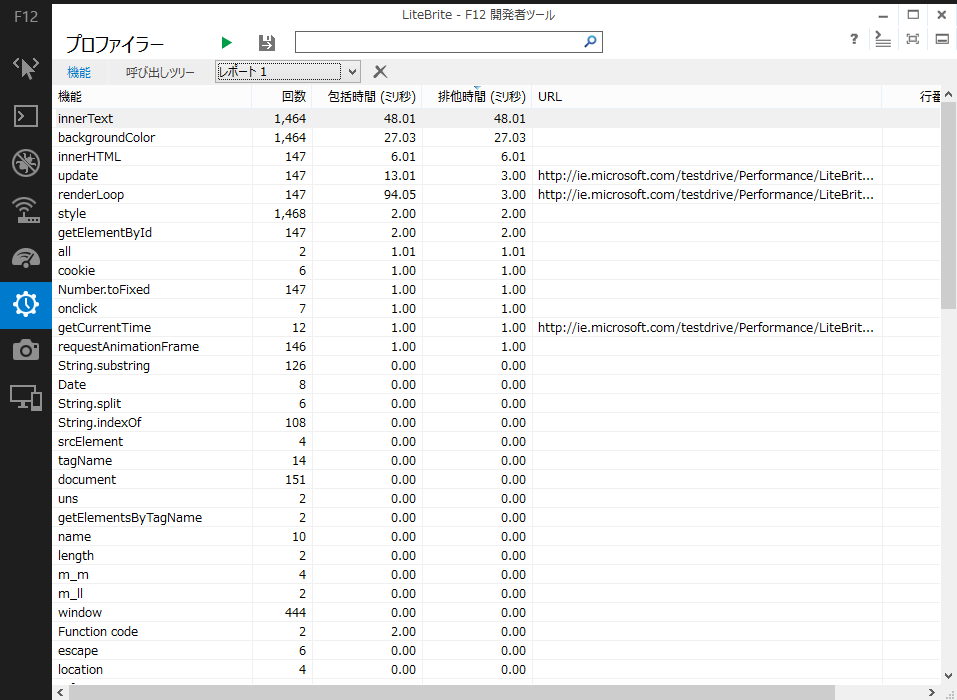Sort by the URL column header
The image size is (957, 700).
coord(707,96)
